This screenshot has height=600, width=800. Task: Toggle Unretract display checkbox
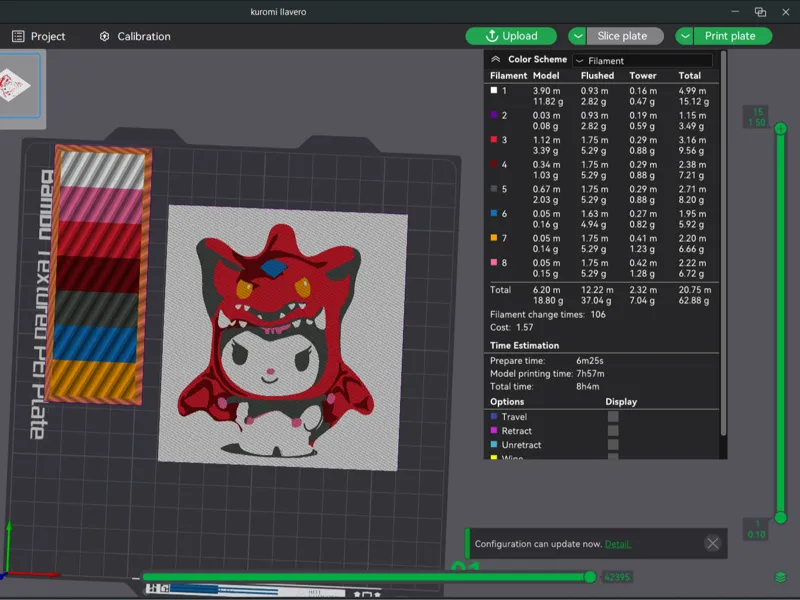(613, 445)
